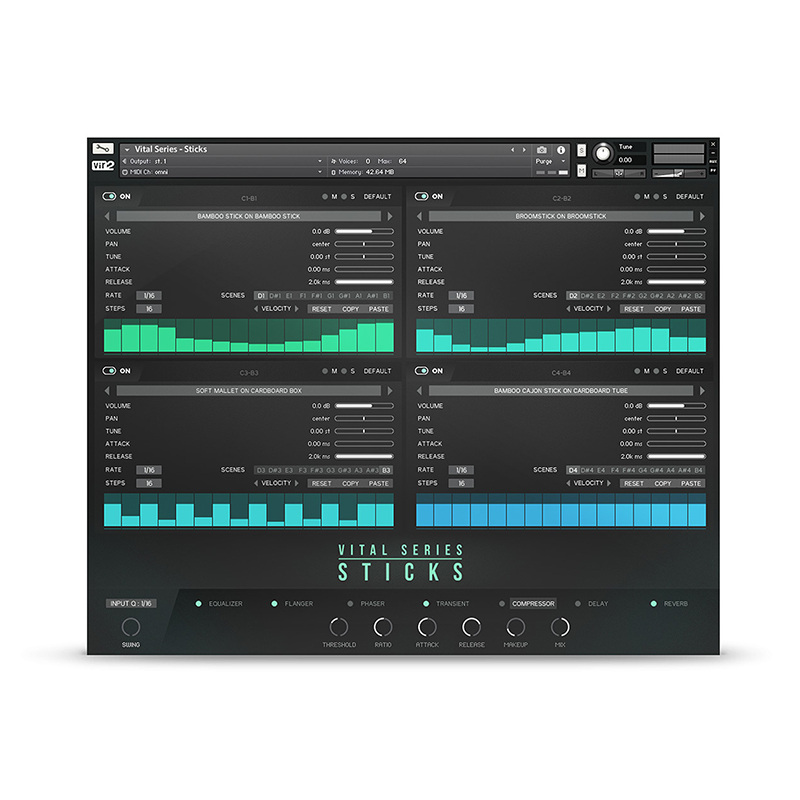
Task: Toggle the ON switch for the C1-B1 layer
Action: pos(109,197)
